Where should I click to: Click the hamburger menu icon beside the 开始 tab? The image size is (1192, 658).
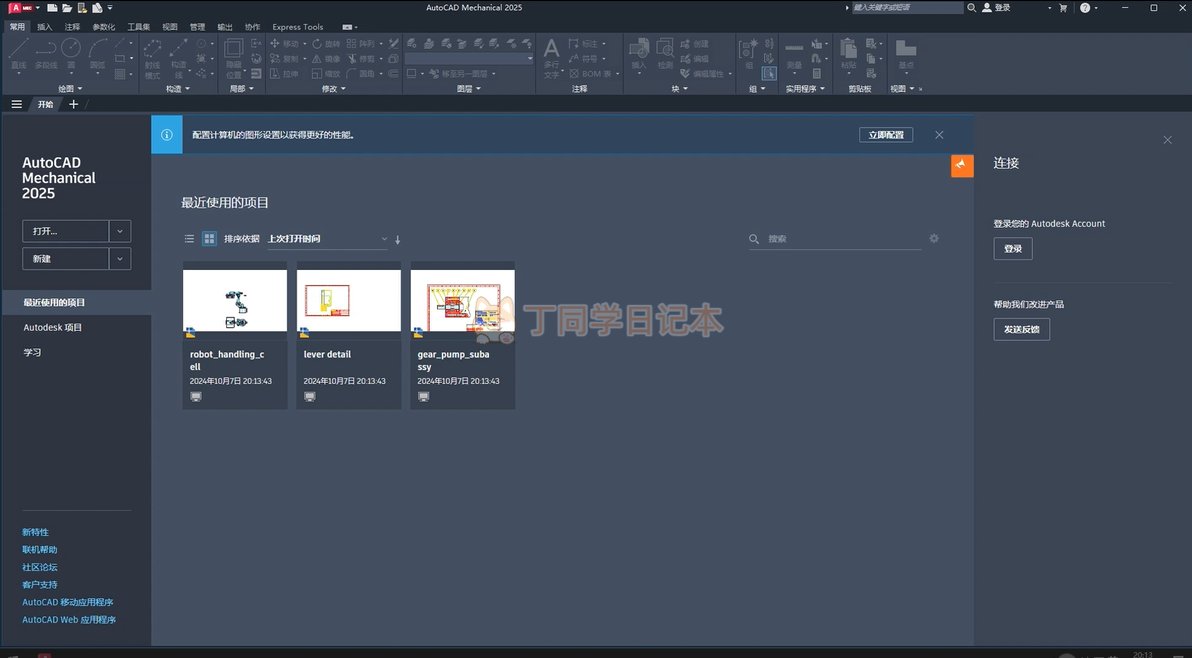16,104
